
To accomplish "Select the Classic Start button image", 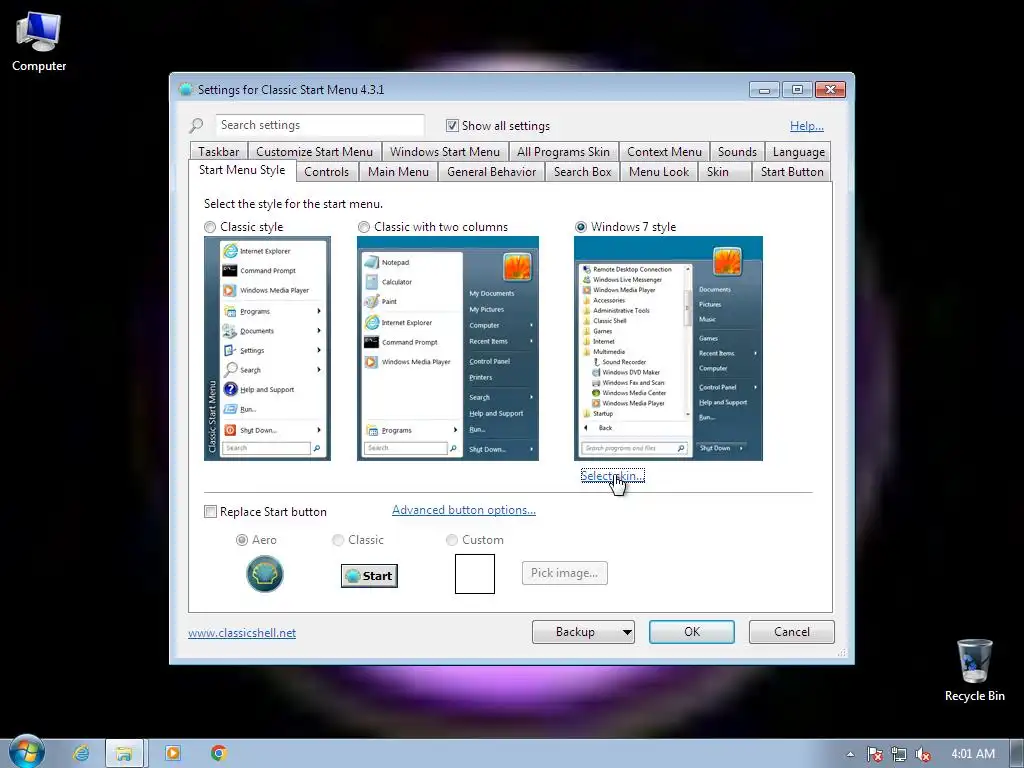I will point(369,575).
